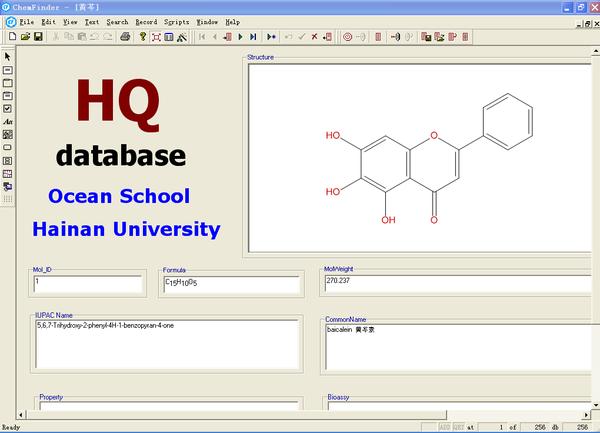The image size is (600, 433).
Task: Open the Window menu
Action: coord(207,22)
